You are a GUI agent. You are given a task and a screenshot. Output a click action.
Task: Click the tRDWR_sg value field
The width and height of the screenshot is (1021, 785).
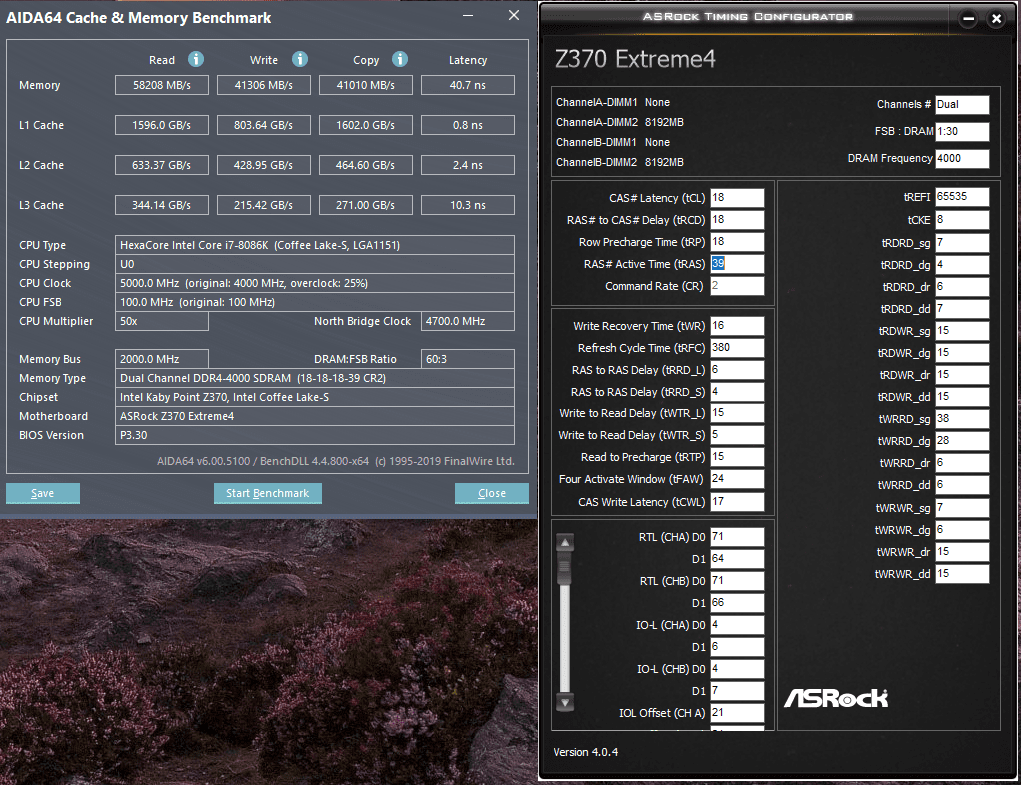point(962,331)
